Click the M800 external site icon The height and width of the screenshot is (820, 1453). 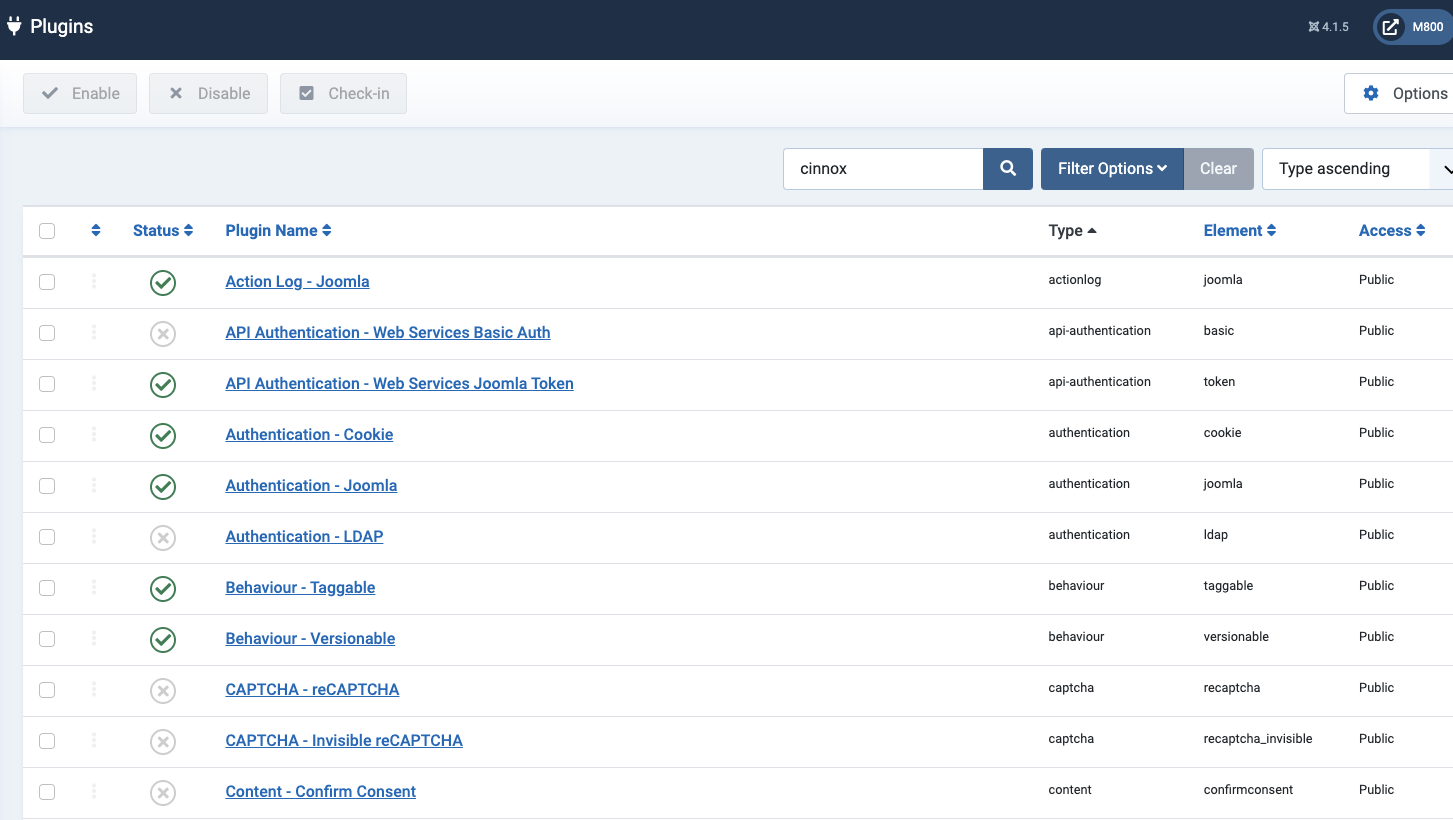tap(1391, 28)
